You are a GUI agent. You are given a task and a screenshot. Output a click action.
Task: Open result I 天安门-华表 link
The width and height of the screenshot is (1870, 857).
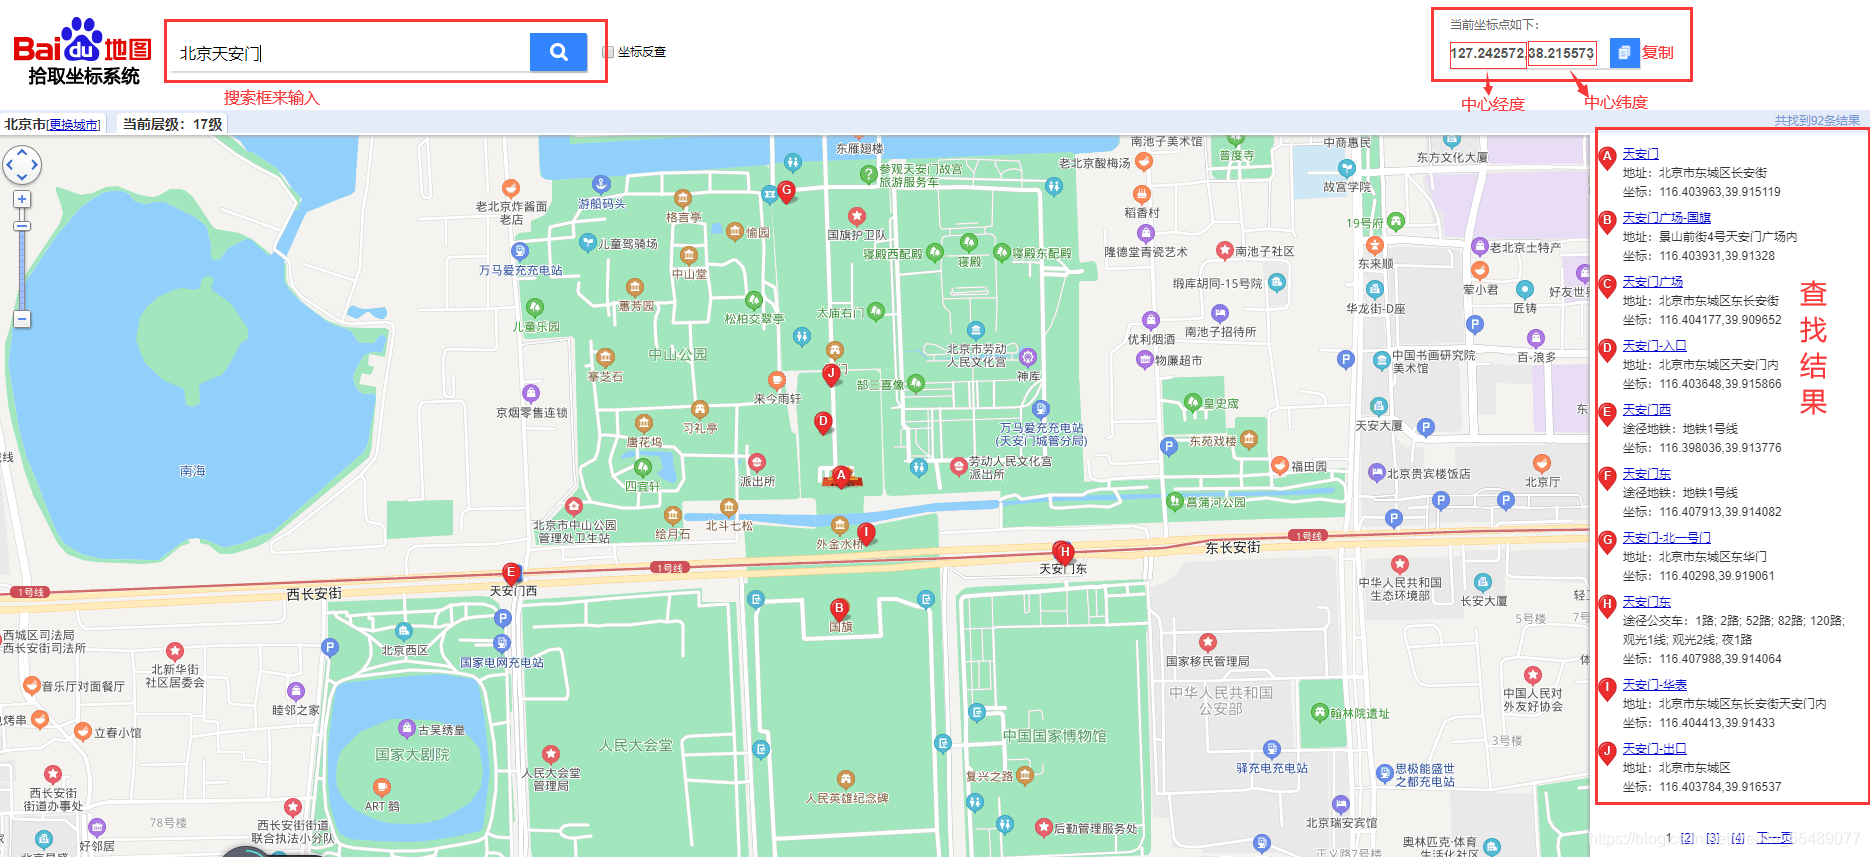[x=1654, y=684]
